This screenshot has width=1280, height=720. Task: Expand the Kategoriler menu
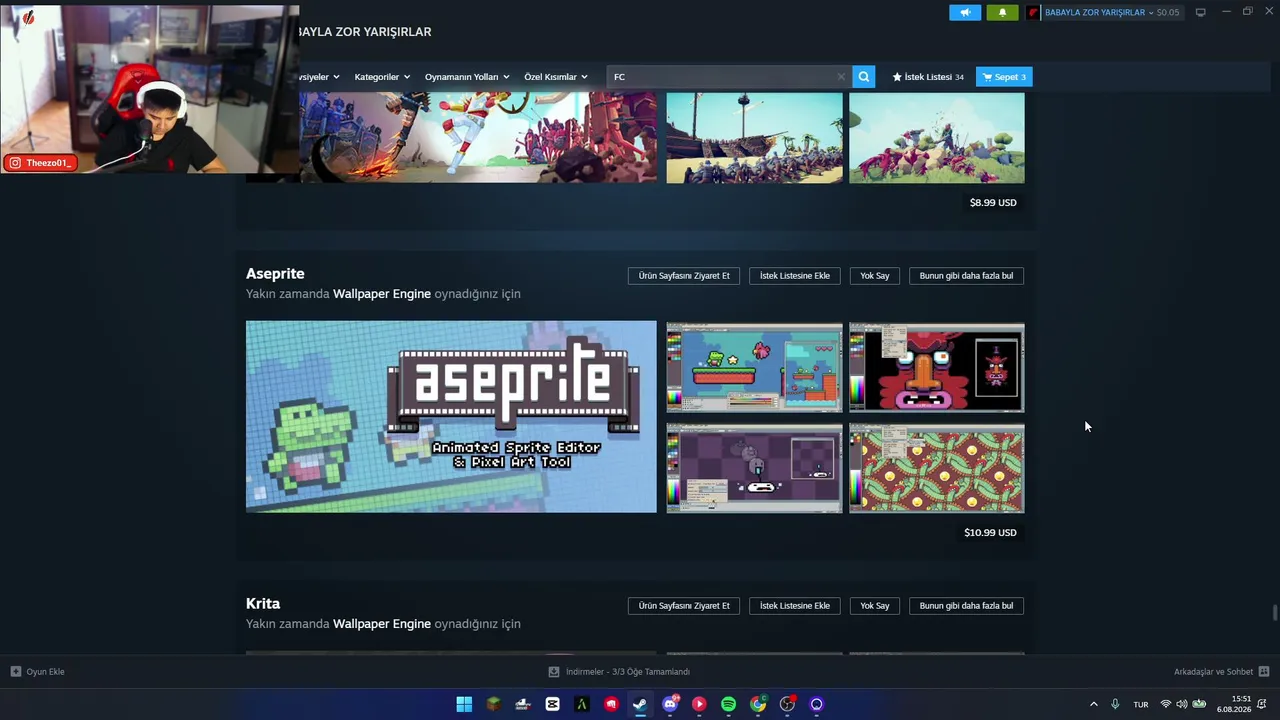coord(382,77)
